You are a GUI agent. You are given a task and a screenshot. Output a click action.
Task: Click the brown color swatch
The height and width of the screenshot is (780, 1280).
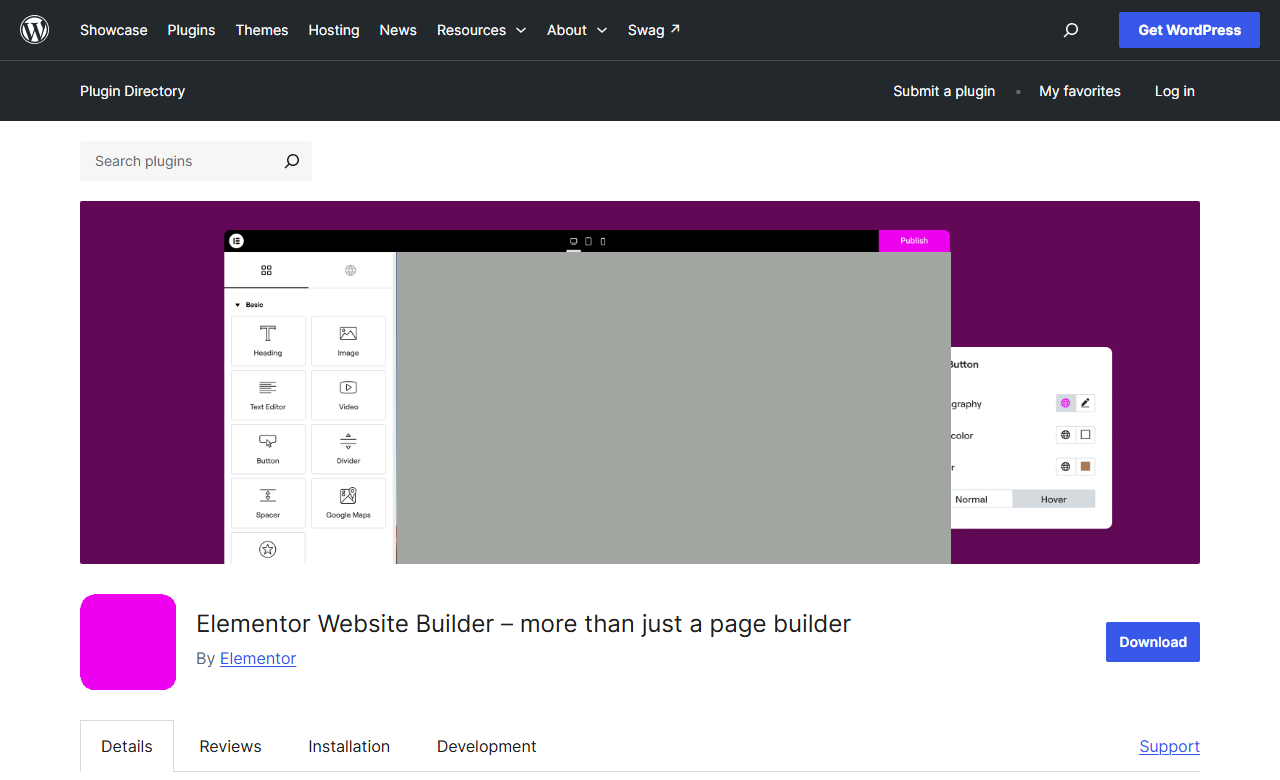coord(1085,466)
